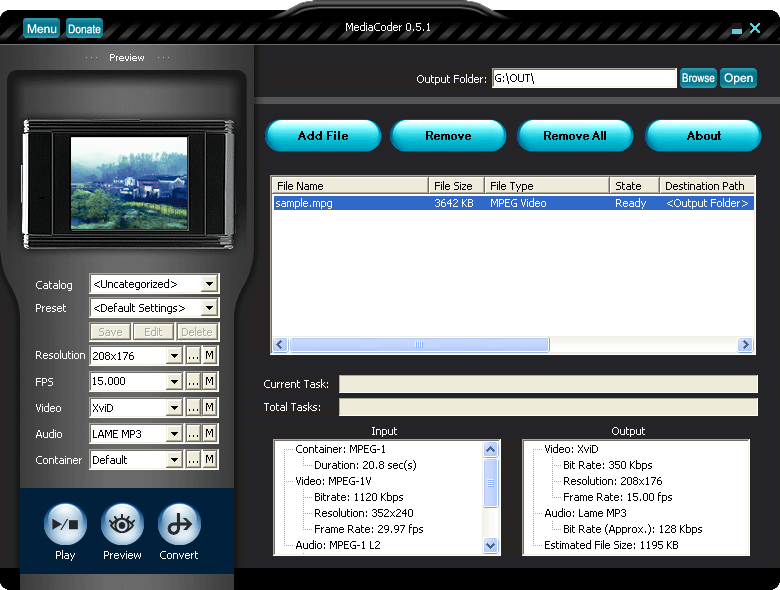780x590 pixels.
Task: Click the Preview eye icon
Action: coord(122,524)
